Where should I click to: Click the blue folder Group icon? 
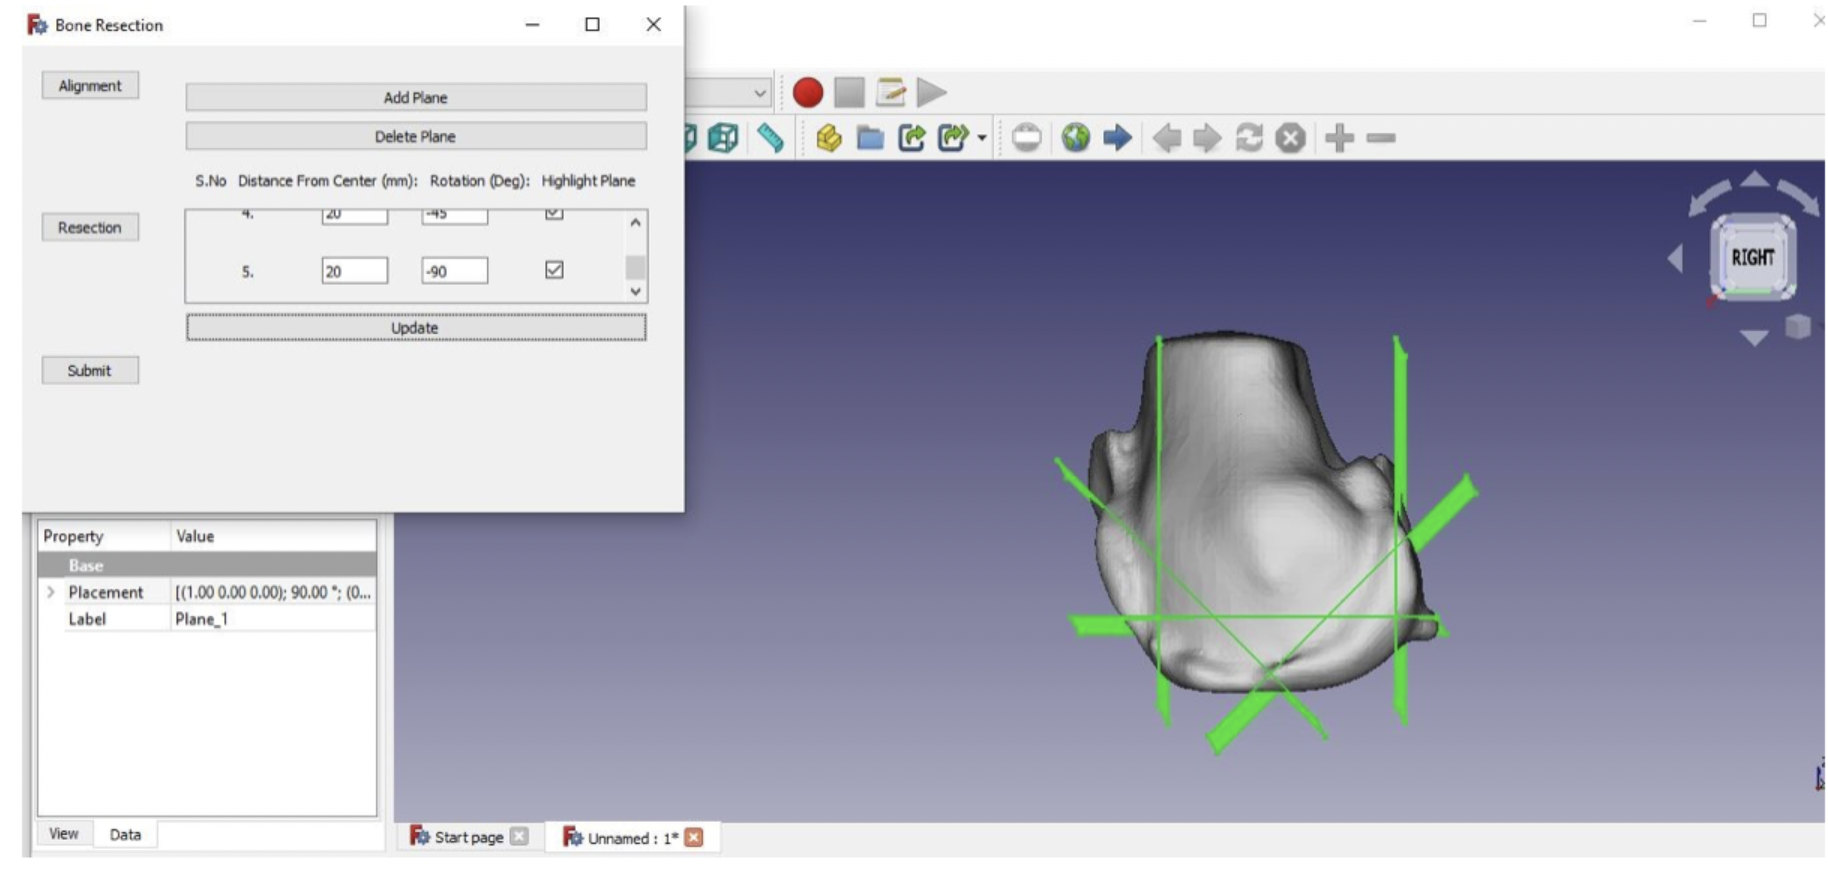tap(870, 138)
